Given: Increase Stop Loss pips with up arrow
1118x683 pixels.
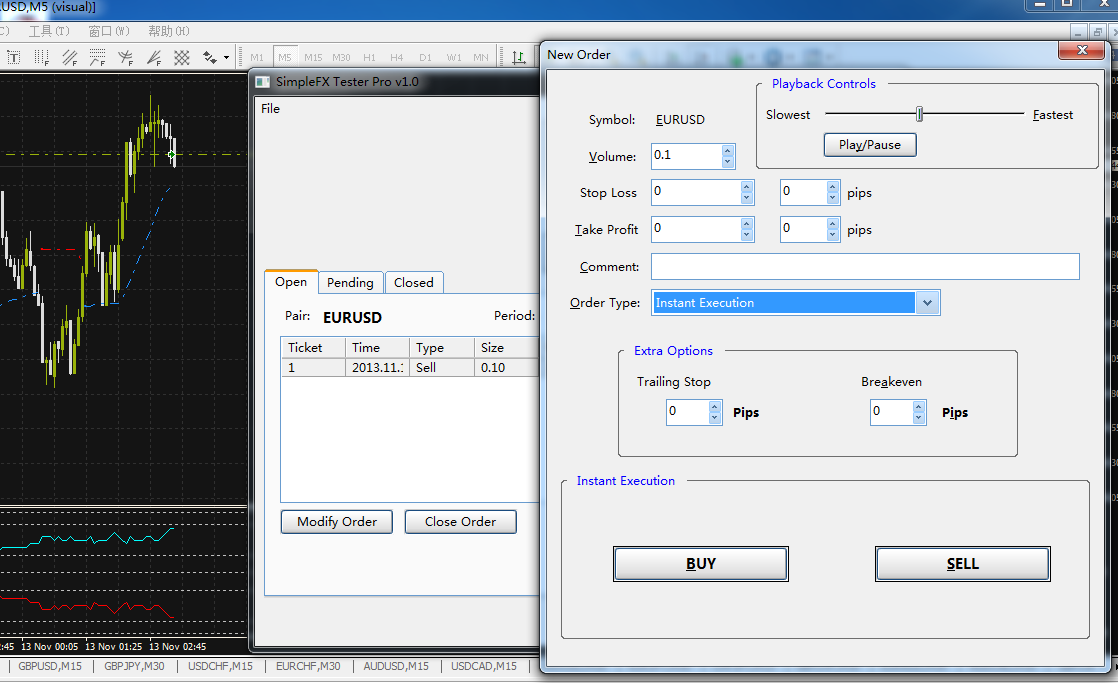Looking at the screenshot, I should coord(833,187).
